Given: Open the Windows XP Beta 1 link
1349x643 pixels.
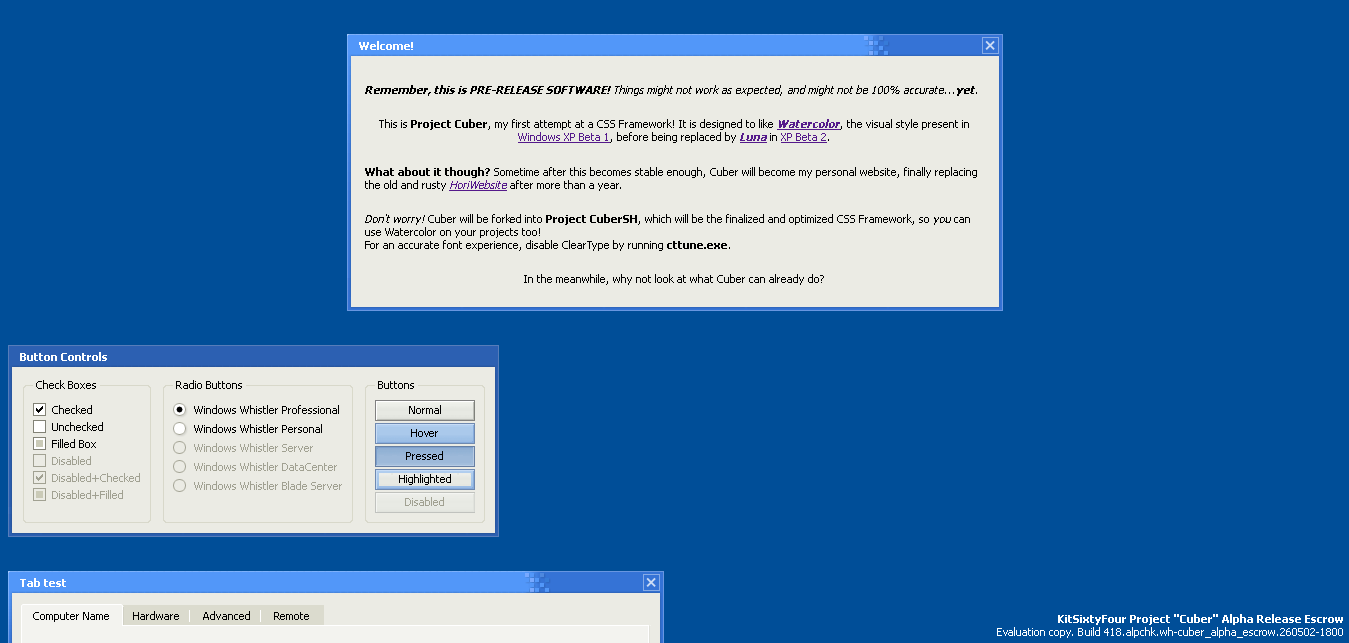Looking at the screenshot, I should click(x=564, y=137).
